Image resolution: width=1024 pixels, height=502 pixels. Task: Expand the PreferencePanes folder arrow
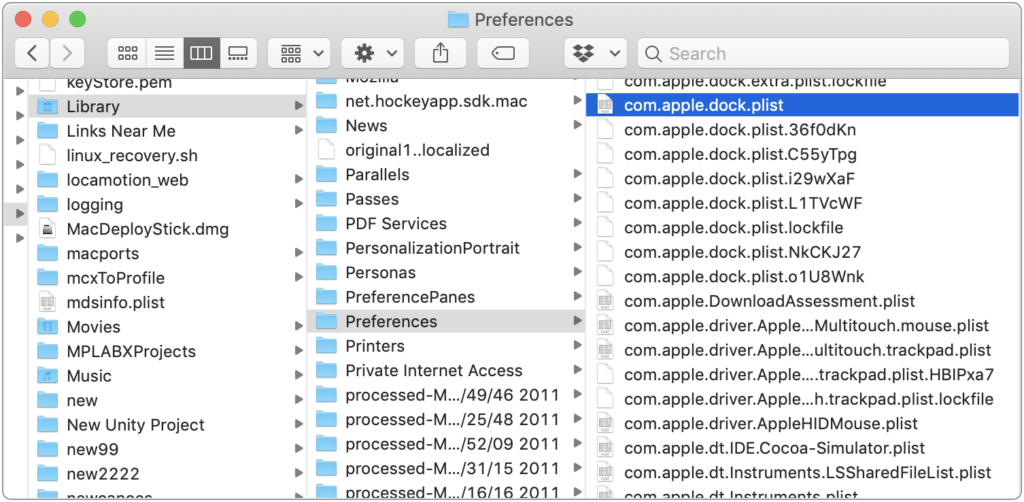[x=577, y=296]
